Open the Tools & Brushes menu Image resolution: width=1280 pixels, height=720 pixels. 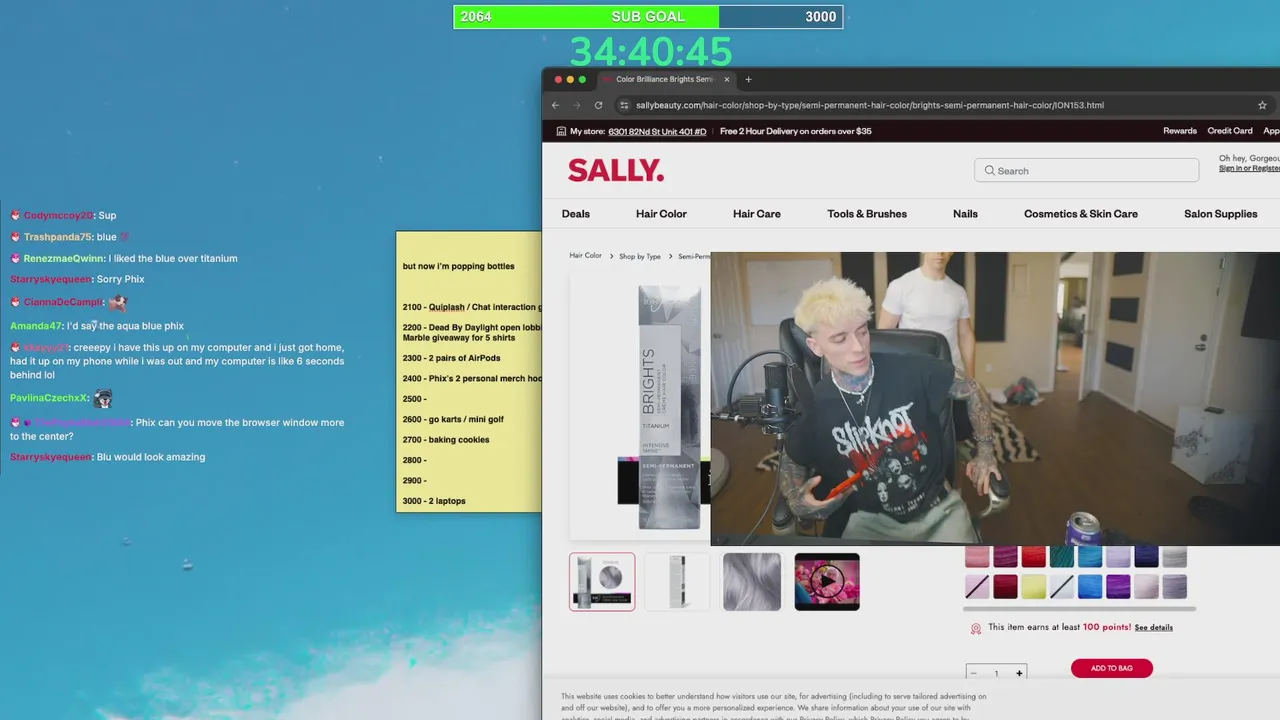(x=867, y=214)
